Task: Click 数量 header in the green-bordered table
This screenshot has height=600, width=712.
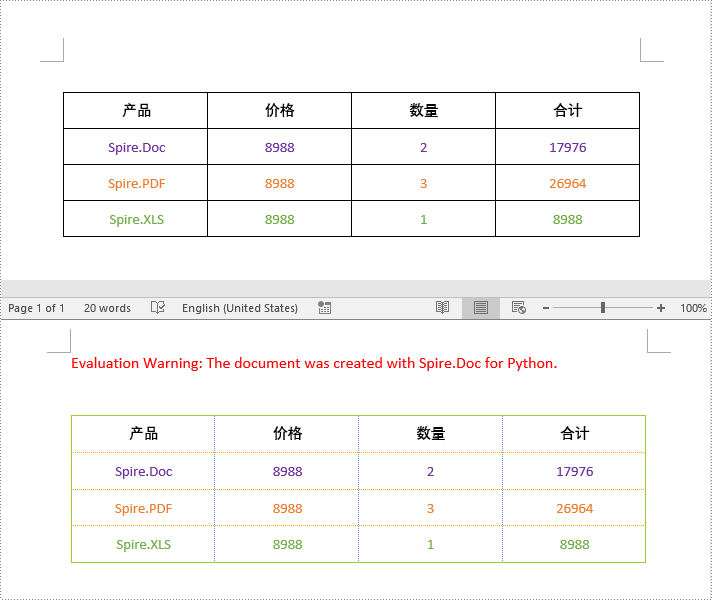Action: coord(430,433)
